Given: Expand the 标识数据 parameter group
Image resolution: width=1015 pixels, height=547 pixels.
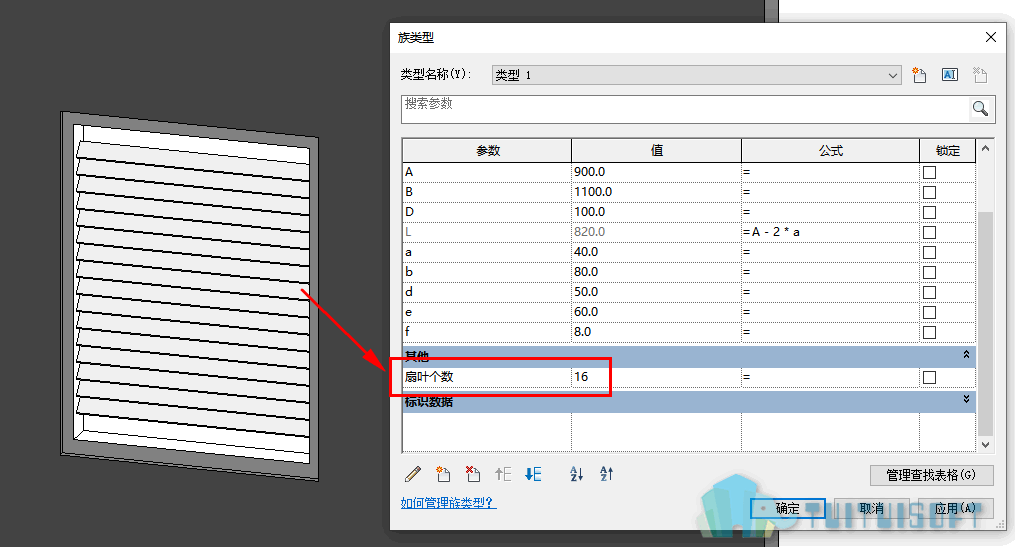Looking at the screenshot, I should (966, 399).
